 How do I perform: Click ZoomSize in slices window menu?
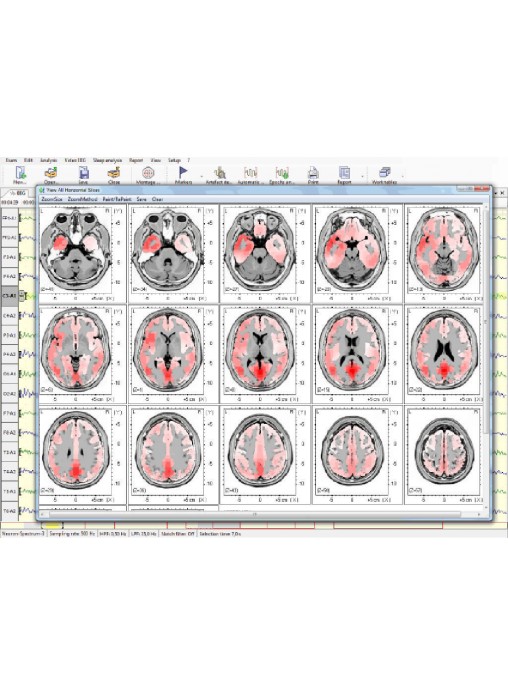click(x=52, y=199)
